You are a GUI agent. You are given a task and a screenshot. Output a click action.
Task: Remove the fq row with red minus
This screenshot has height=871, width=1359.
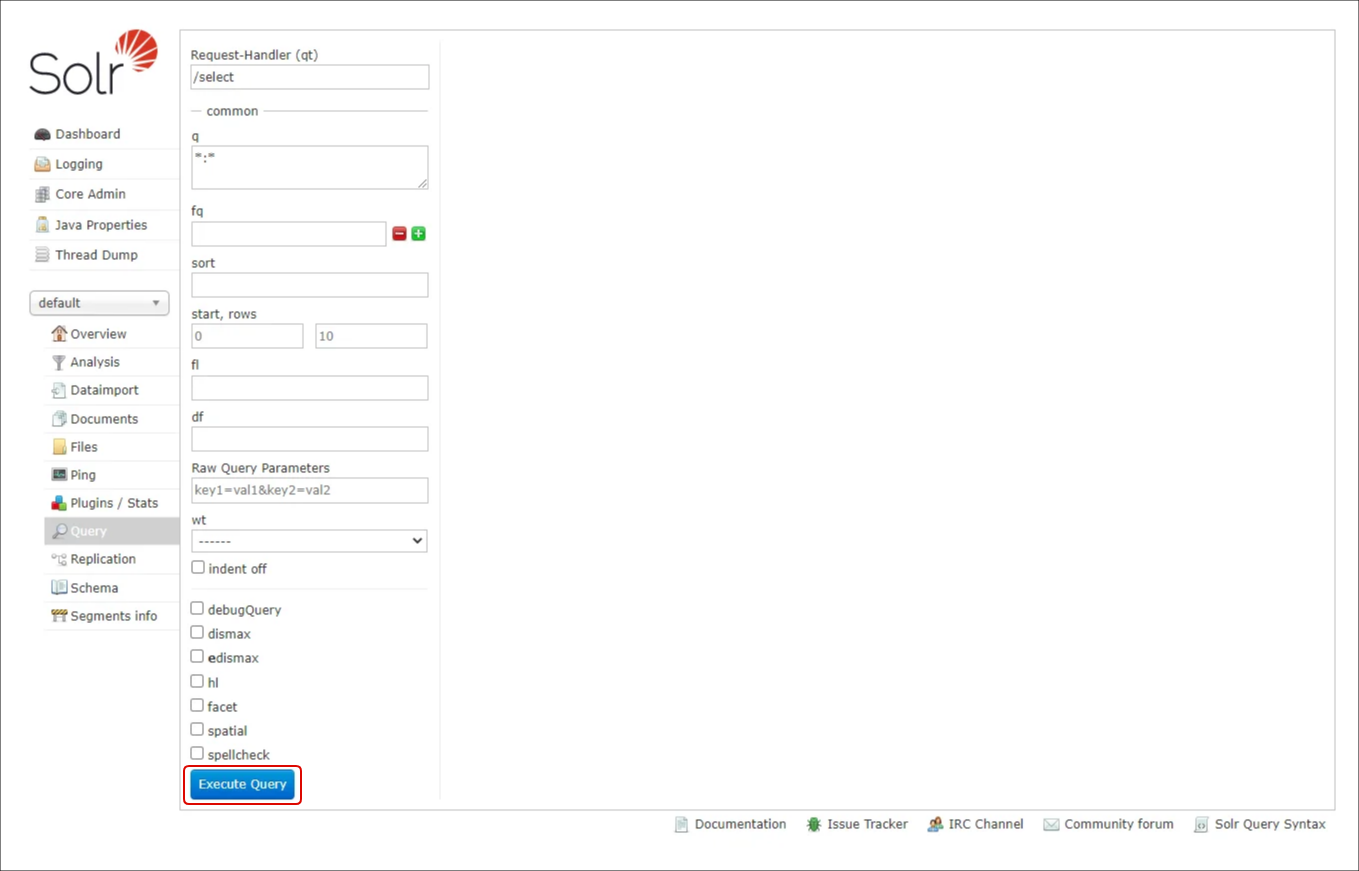399,234
